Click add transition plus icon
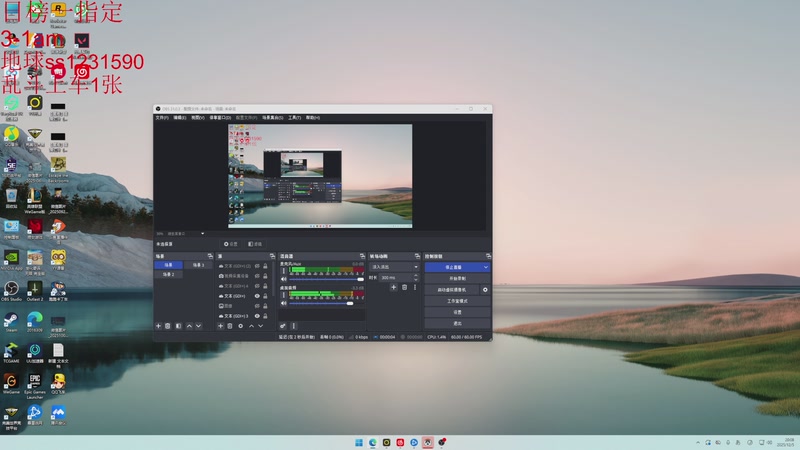The image size is (800, 450). click(393, 287)
